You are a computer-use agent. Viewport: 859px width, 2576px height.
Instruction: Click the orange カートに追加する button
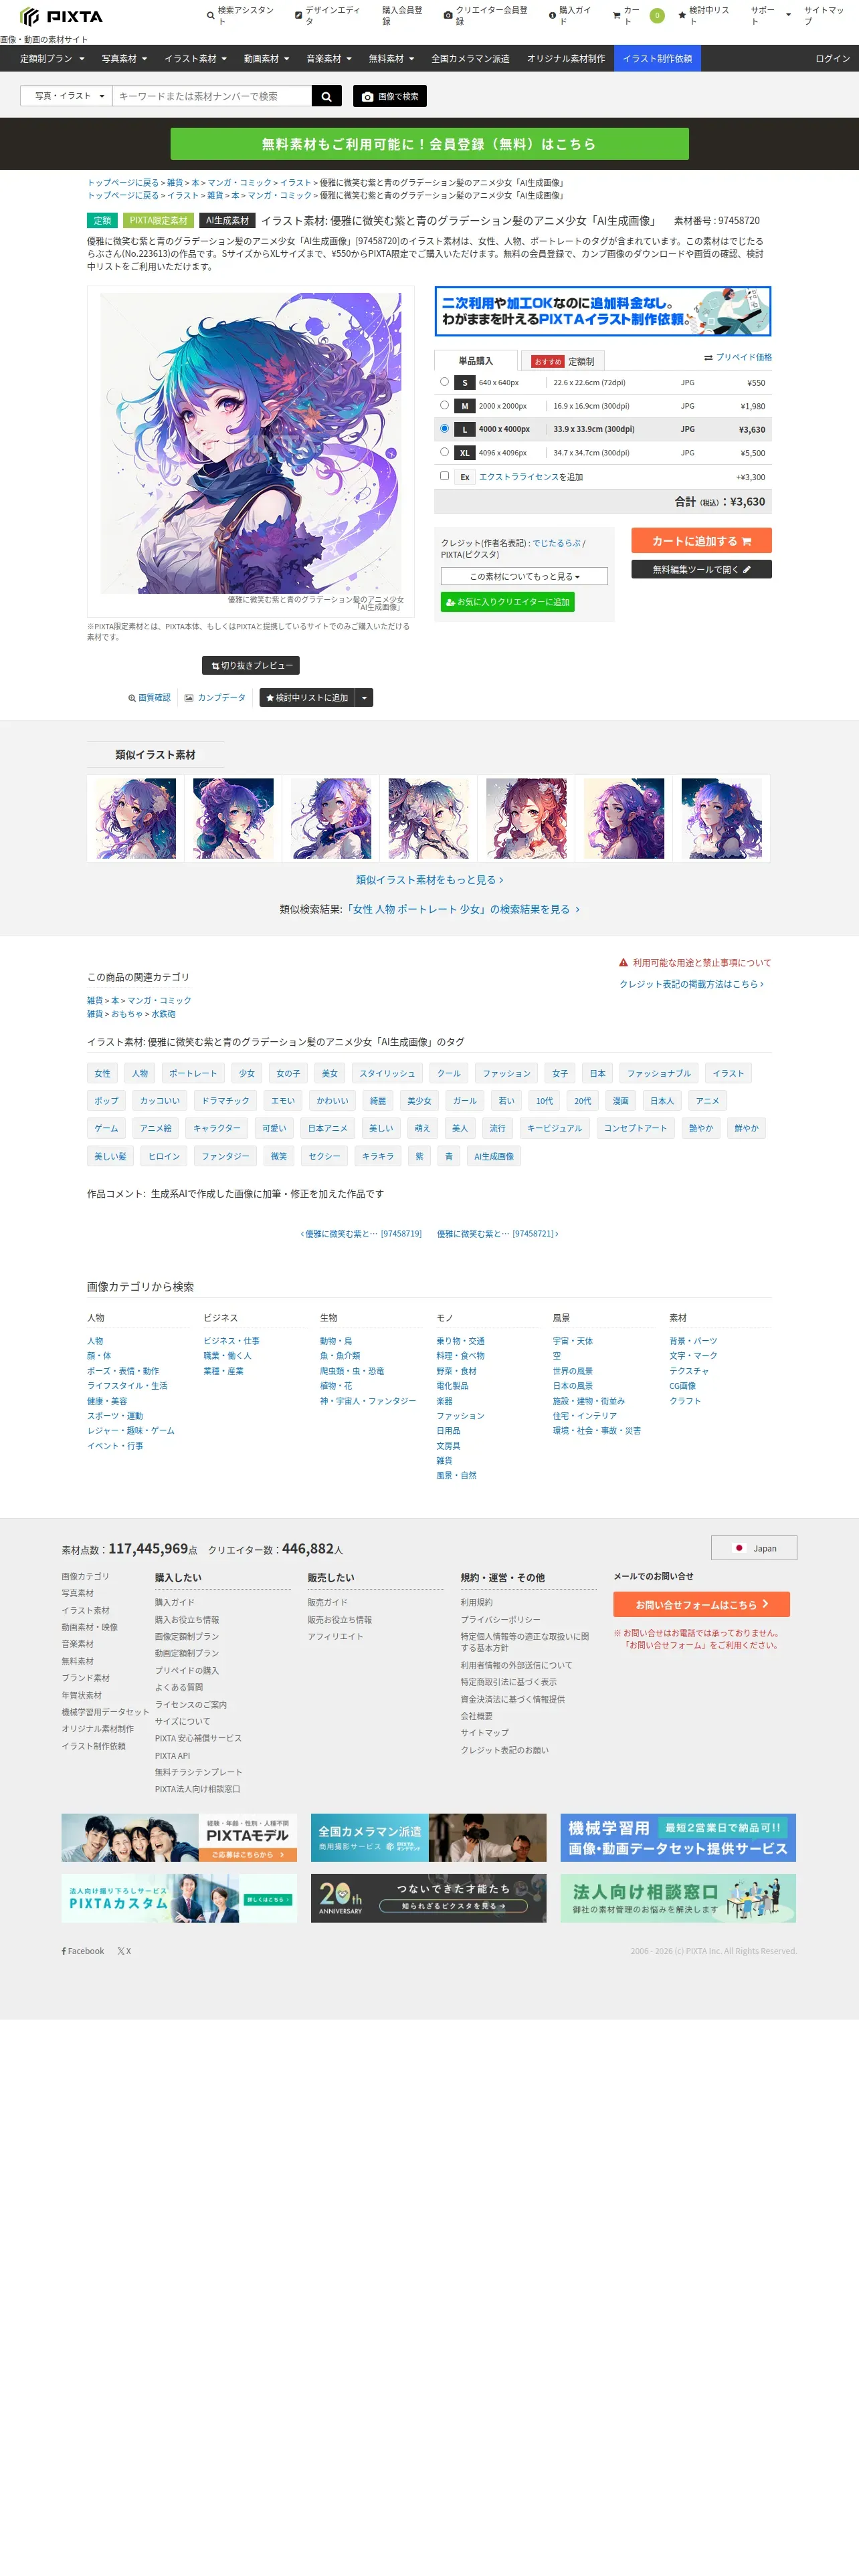[x=701, y=541]
